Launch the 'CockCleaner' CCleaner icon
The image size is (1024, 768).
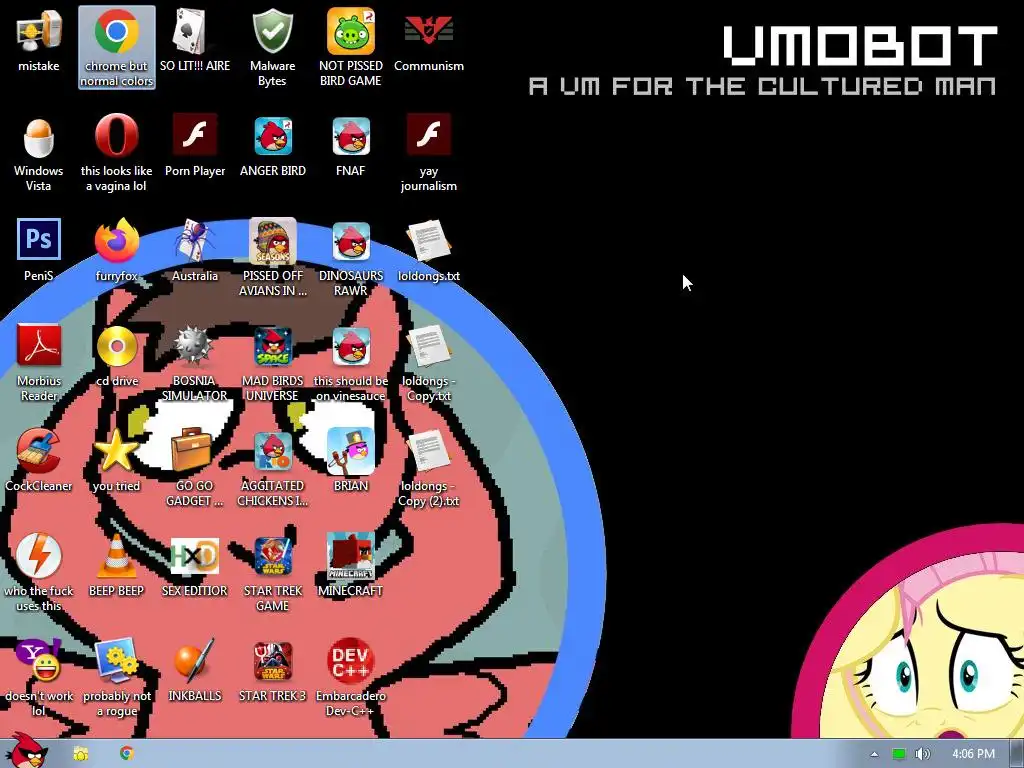pos(39,460)
